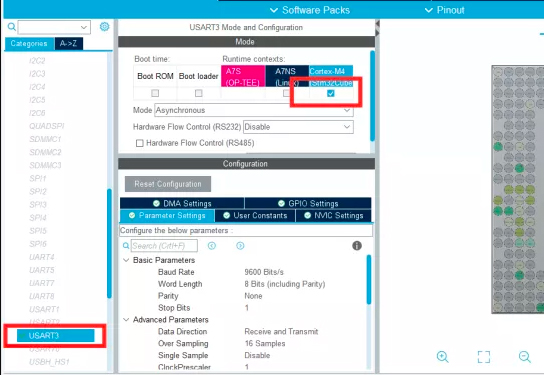This screenshot has height=375, width=544.
Task: Click Data Direction value Receive and Transmit
Action: (x=281, y=331)
